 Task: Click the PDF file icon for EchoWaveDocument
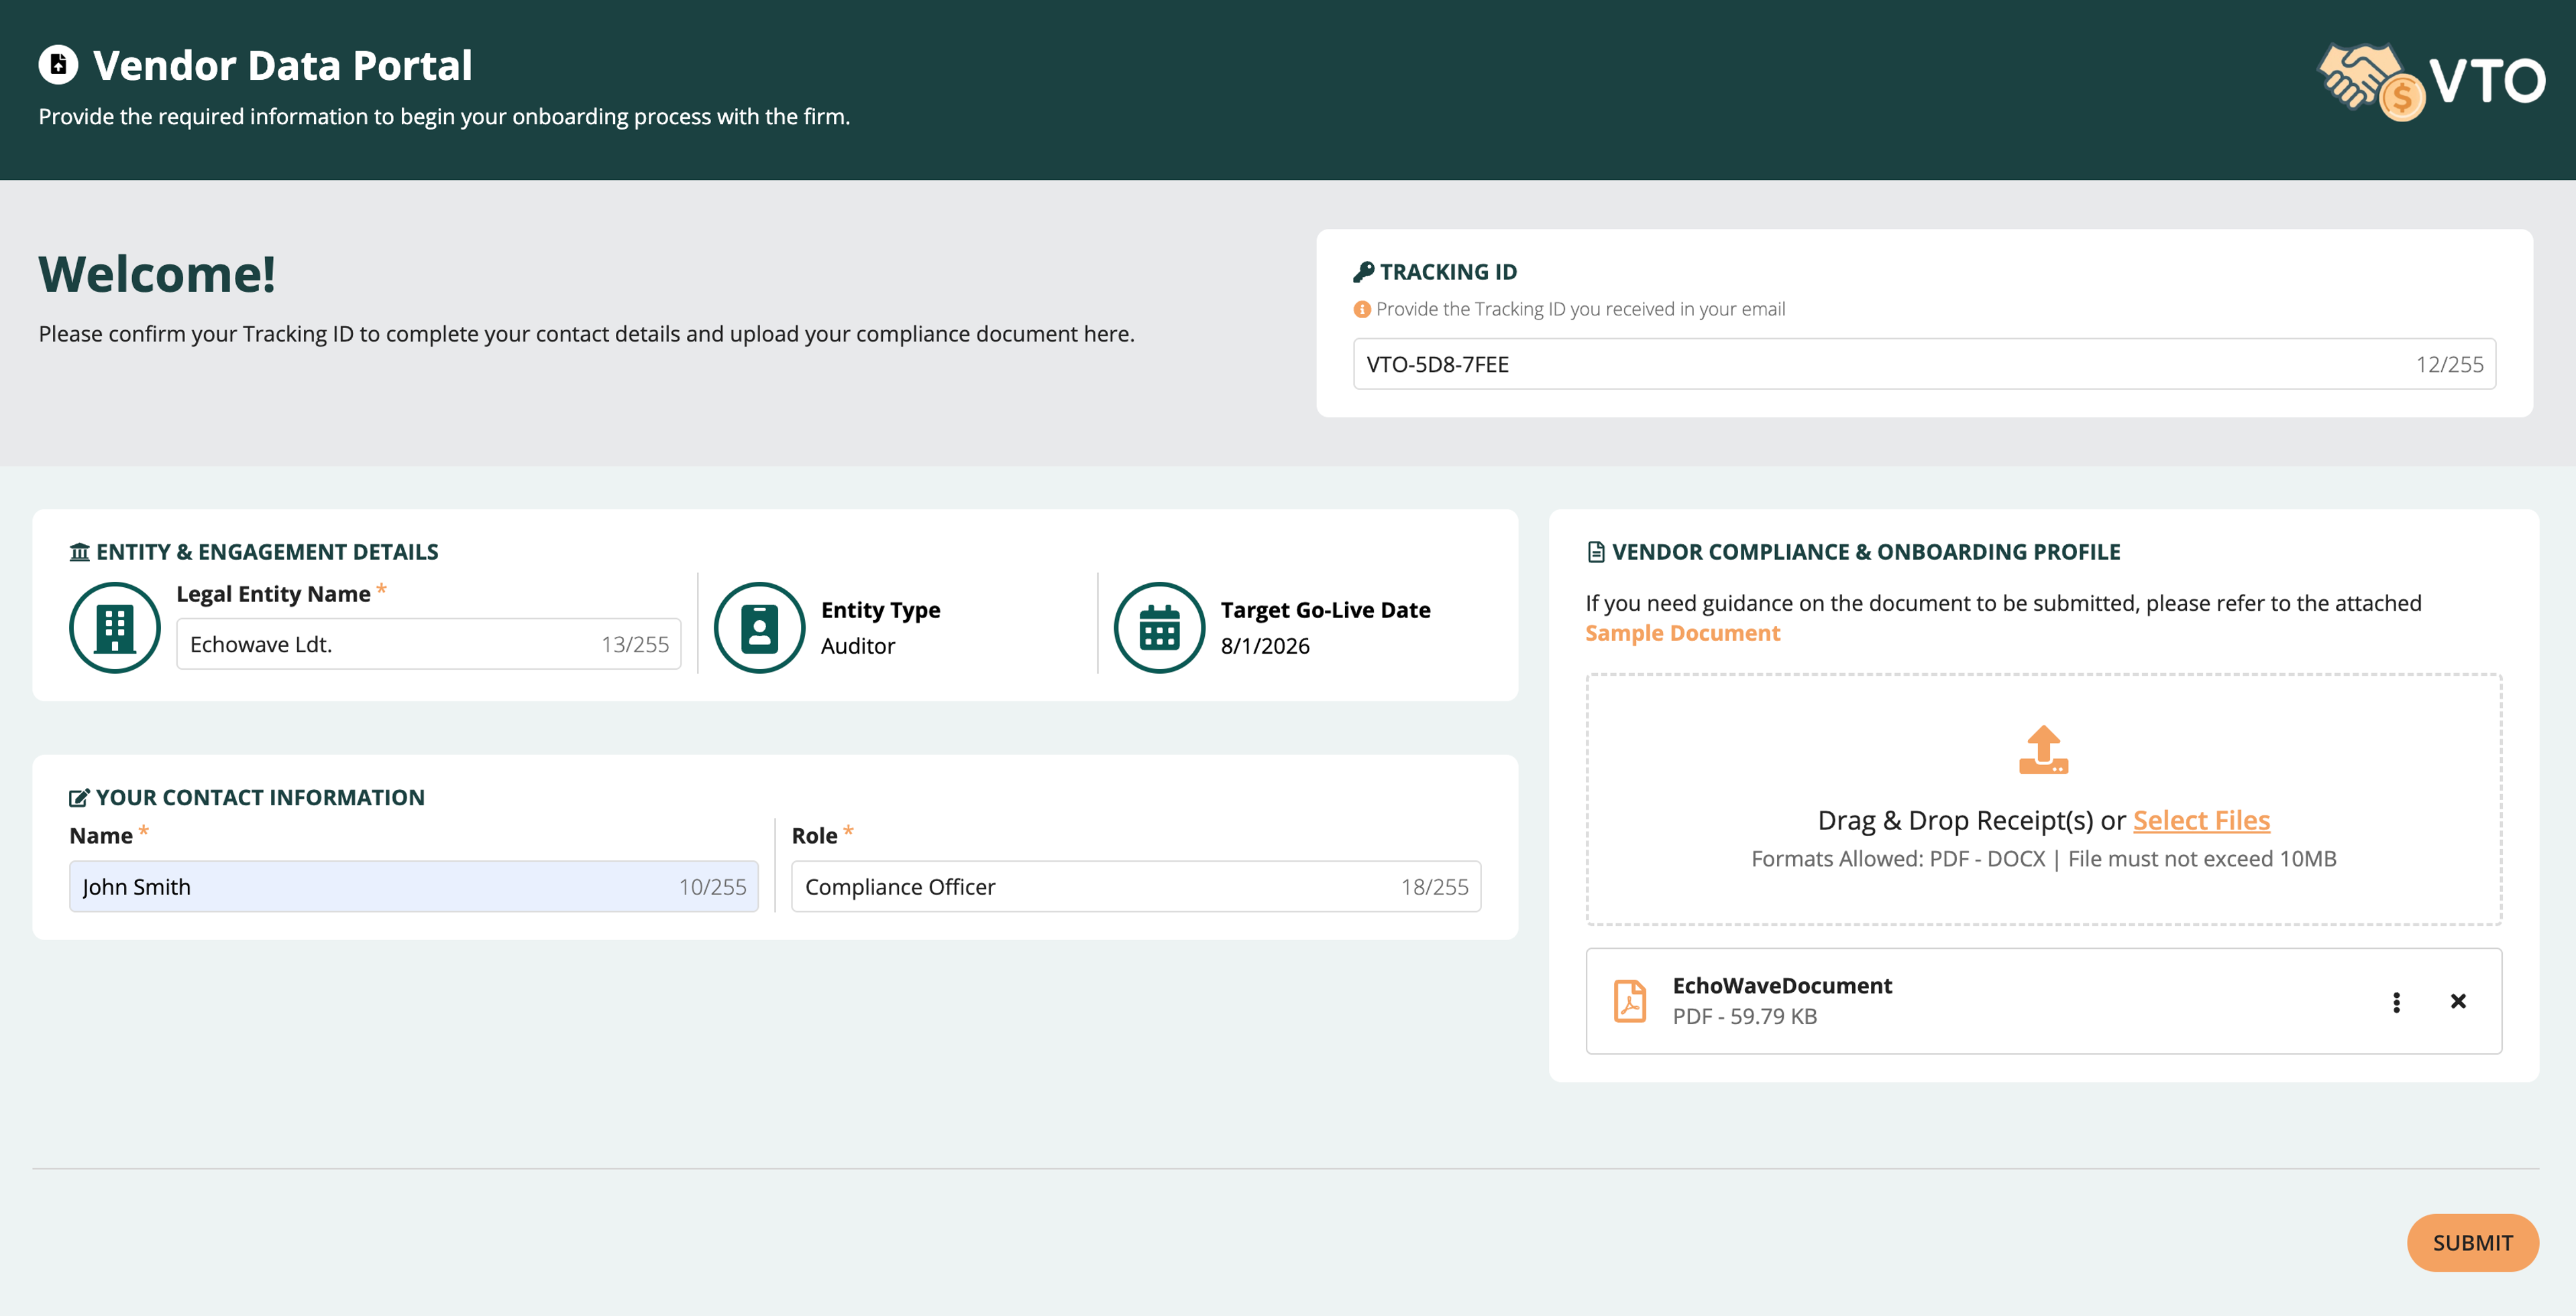tap(1631, 1001)
